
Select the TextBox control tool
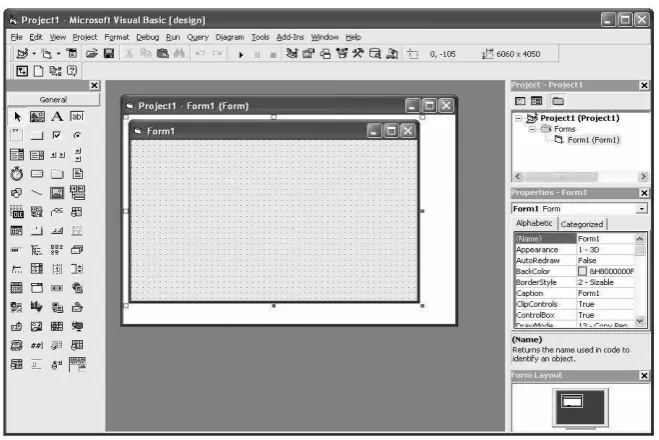pos(77,116)
